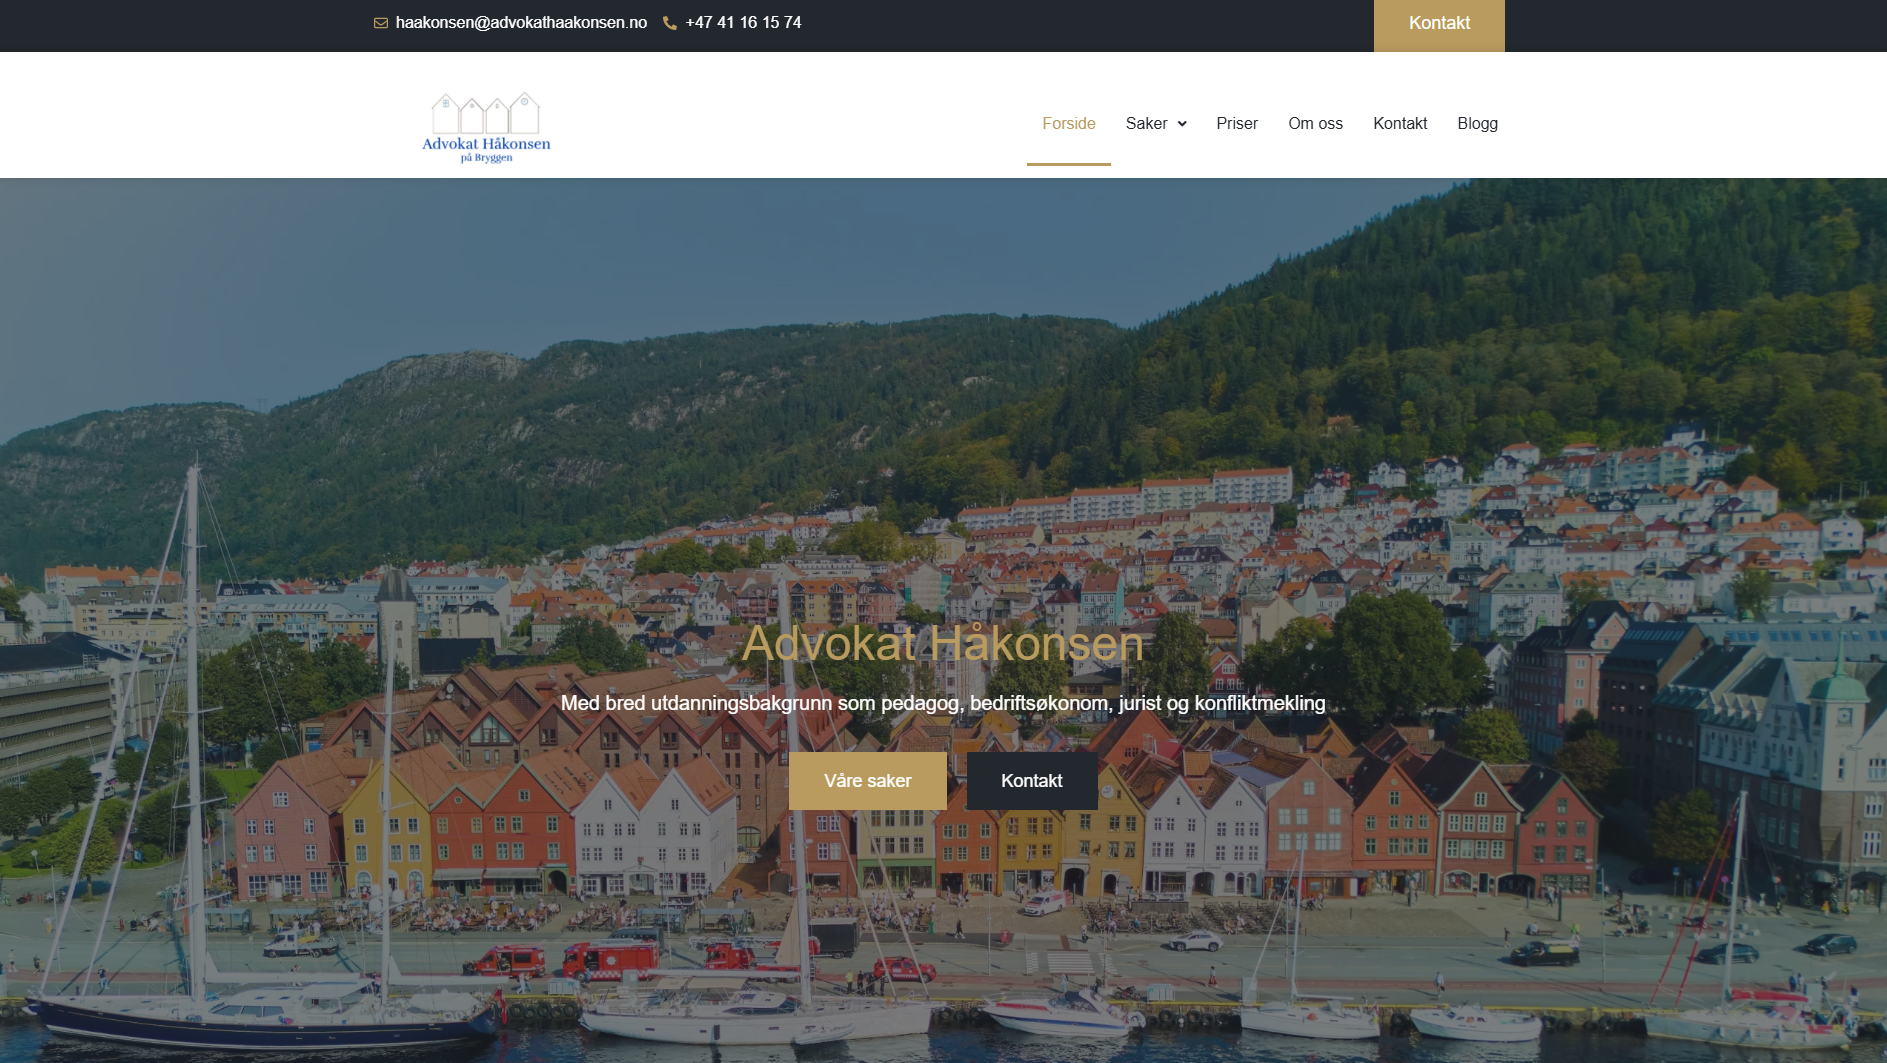The height and width of the screenshot is (1063, 1887).
Task: Open the haakonsen@advokathaakonsen.no email link
Action: [x=521, y=23]
